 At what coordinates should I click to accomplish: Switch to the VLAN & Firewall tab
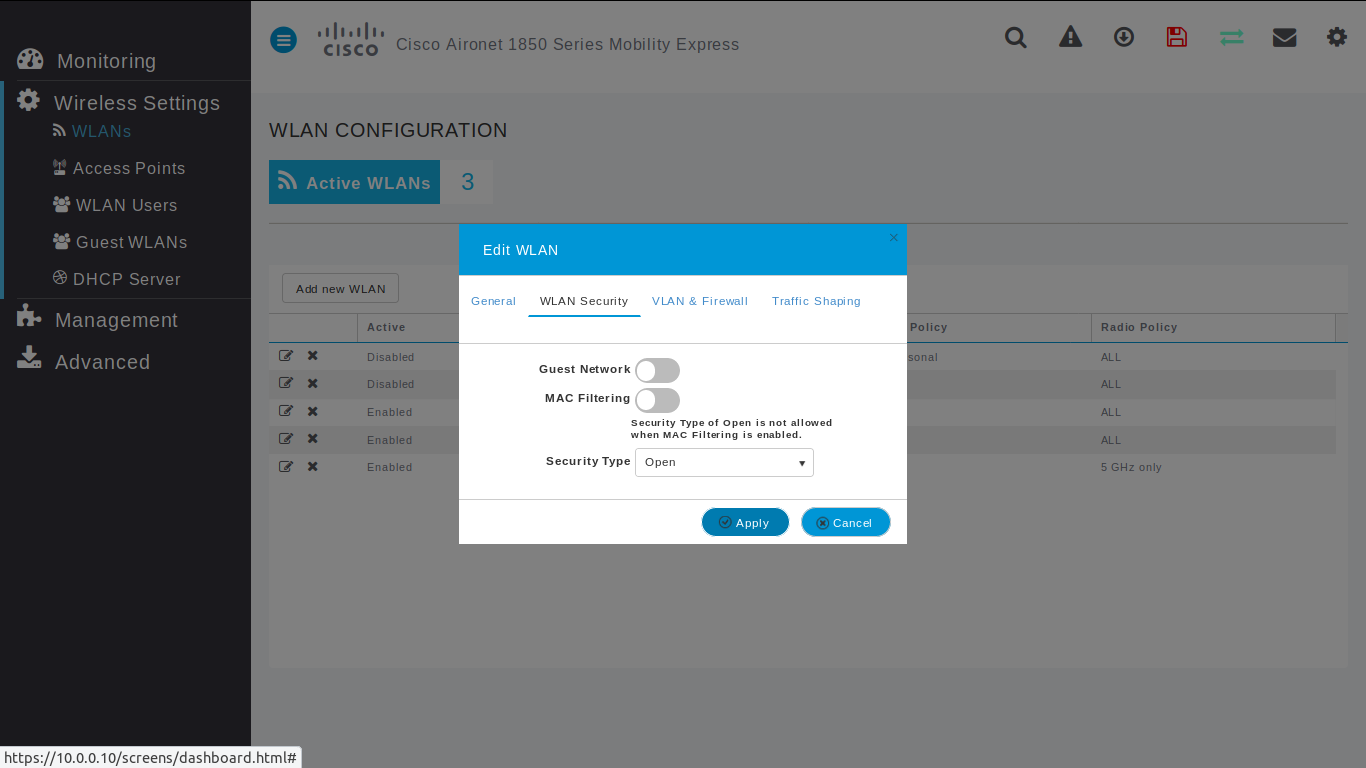click(699, 301)
